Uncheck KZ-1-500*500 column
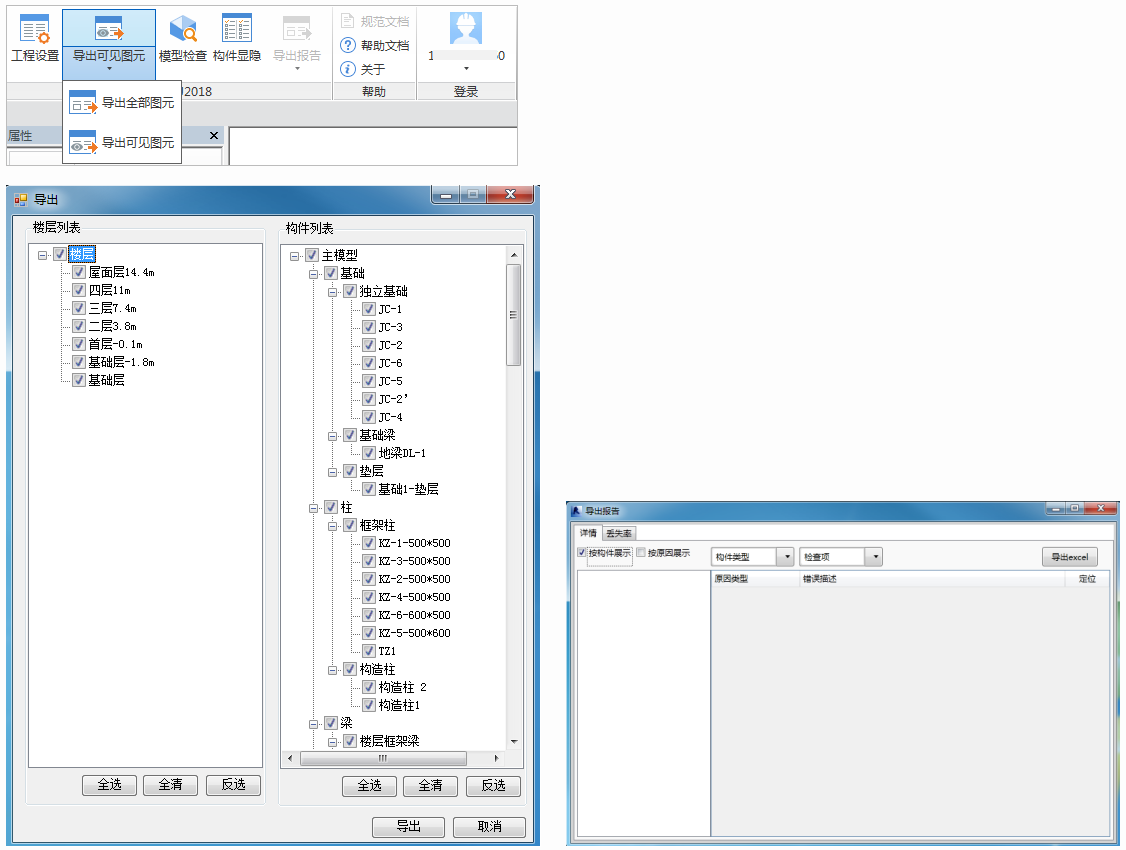The image size is (1126, 850). coord(369,543)
